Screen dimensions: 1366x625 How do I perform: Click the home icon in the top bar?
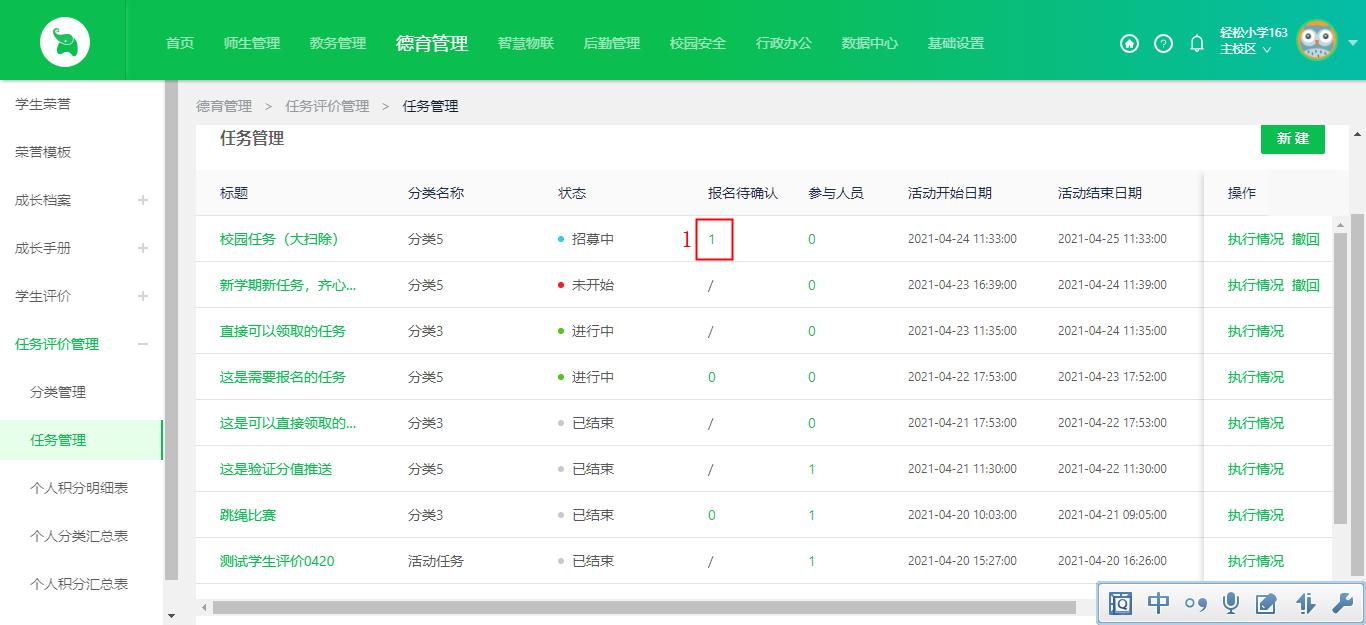1129,44
